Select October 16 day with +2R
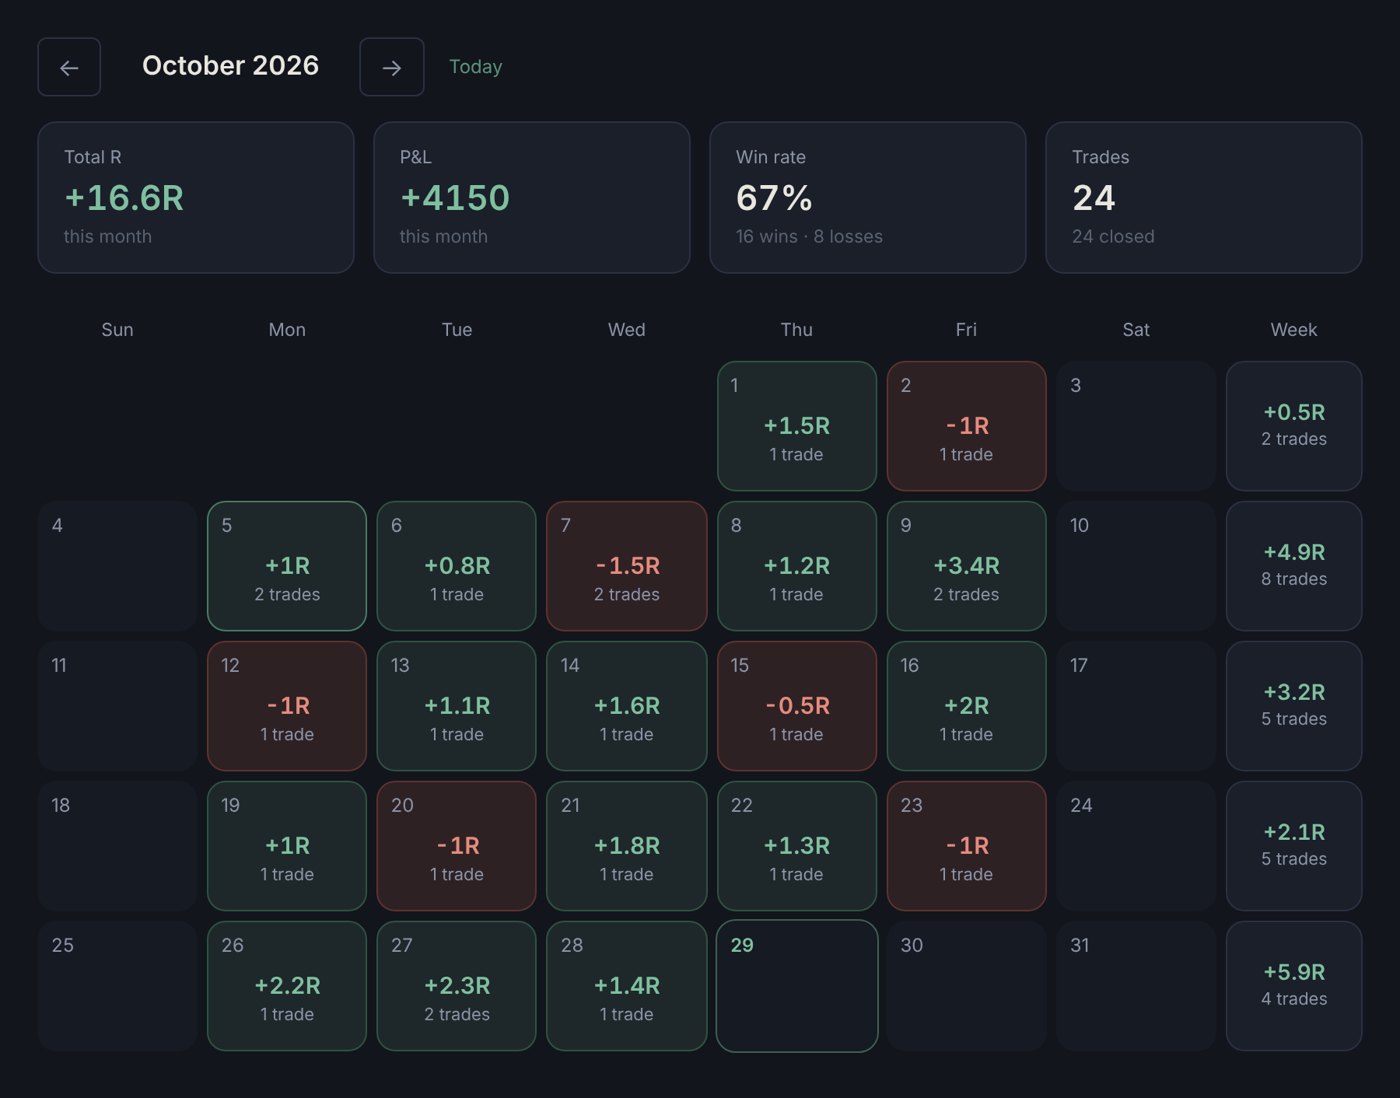This screenshot has width=1400, height=1098. point(966,706)
